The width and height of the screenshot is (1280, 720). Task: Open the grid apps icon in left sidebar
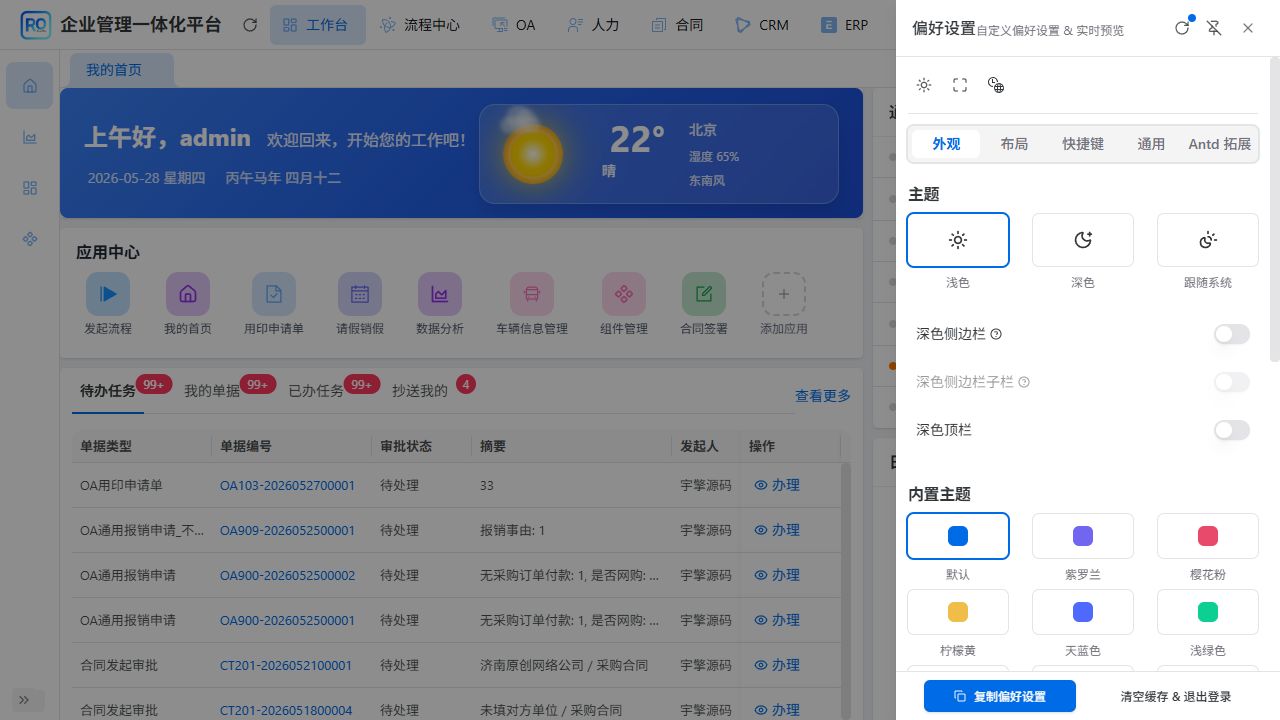tap(30, 188)
